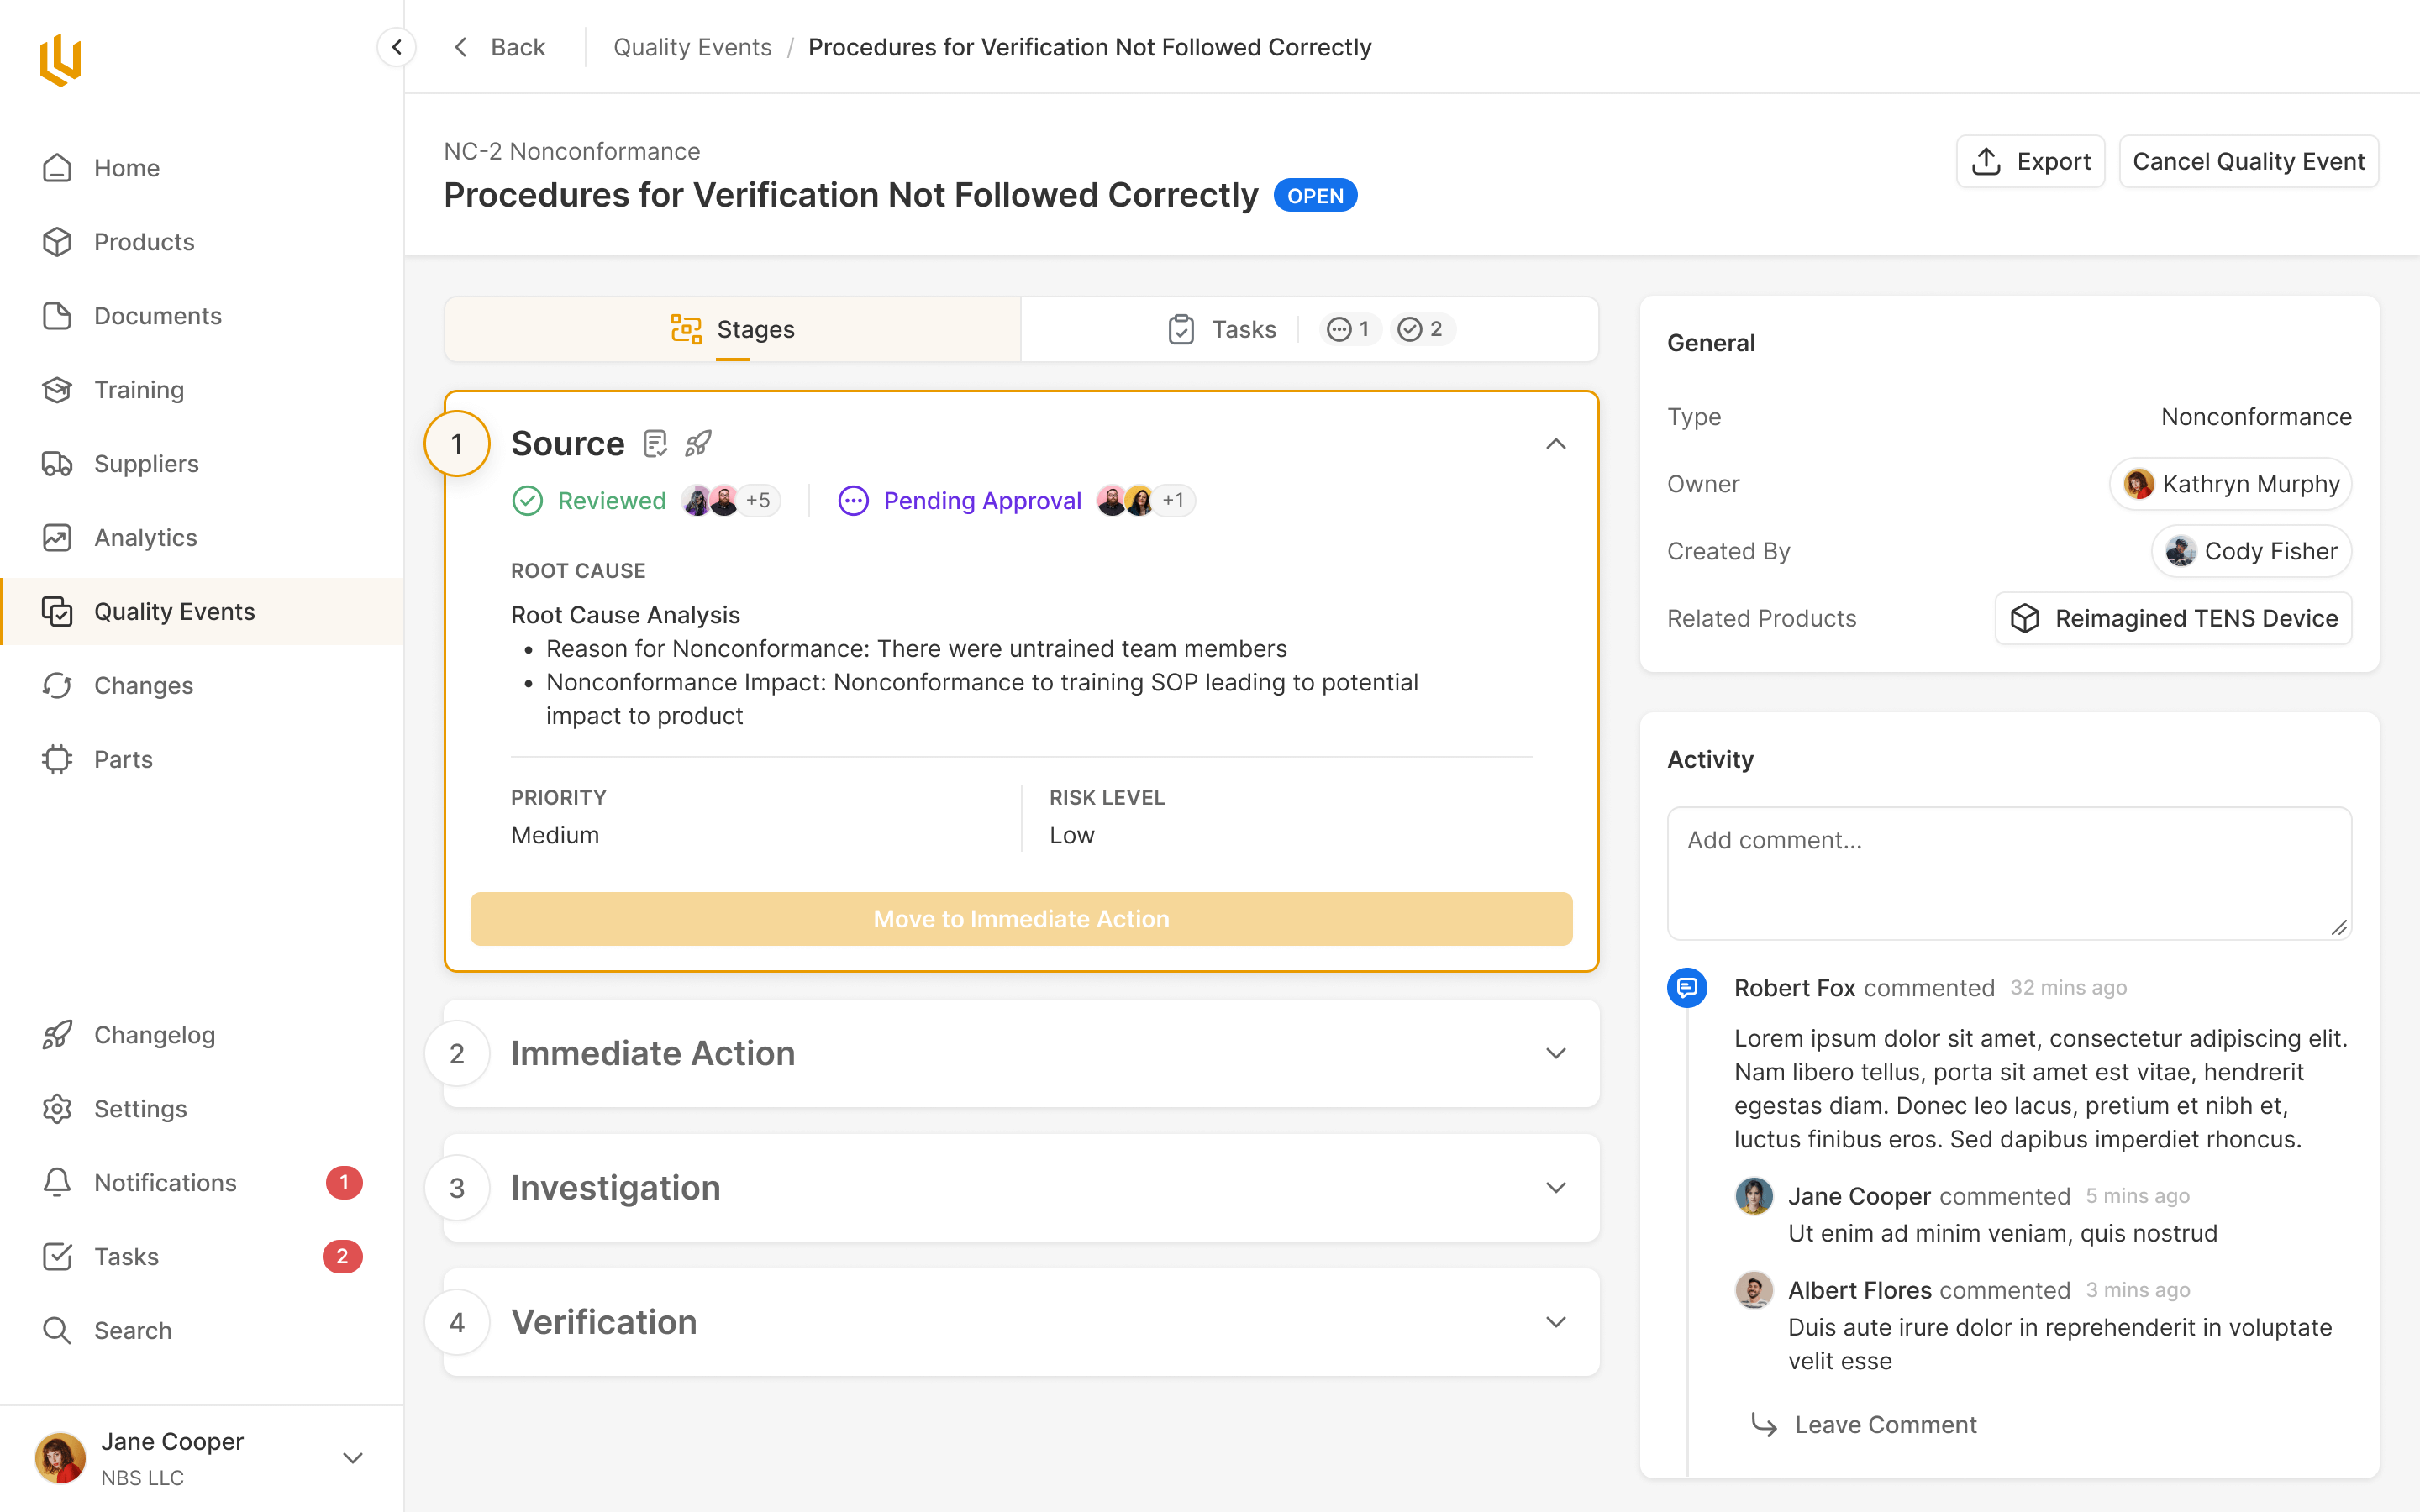
Task: Click the notes icon beside Source heading
Action: pos(655,443)
